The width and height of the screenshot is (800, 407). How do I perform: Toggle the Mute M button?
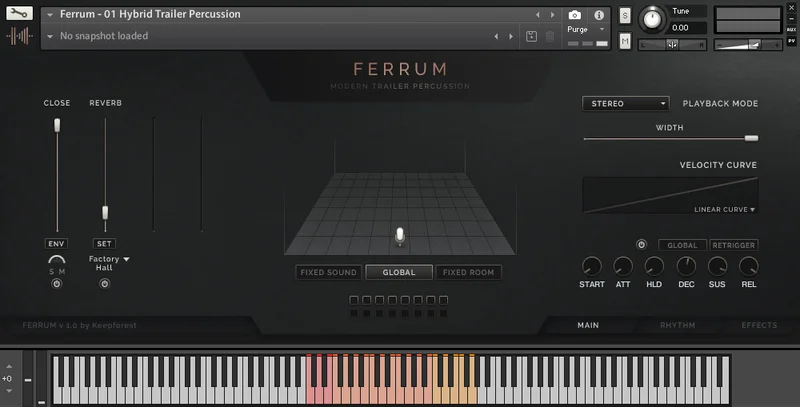(625, 41)
